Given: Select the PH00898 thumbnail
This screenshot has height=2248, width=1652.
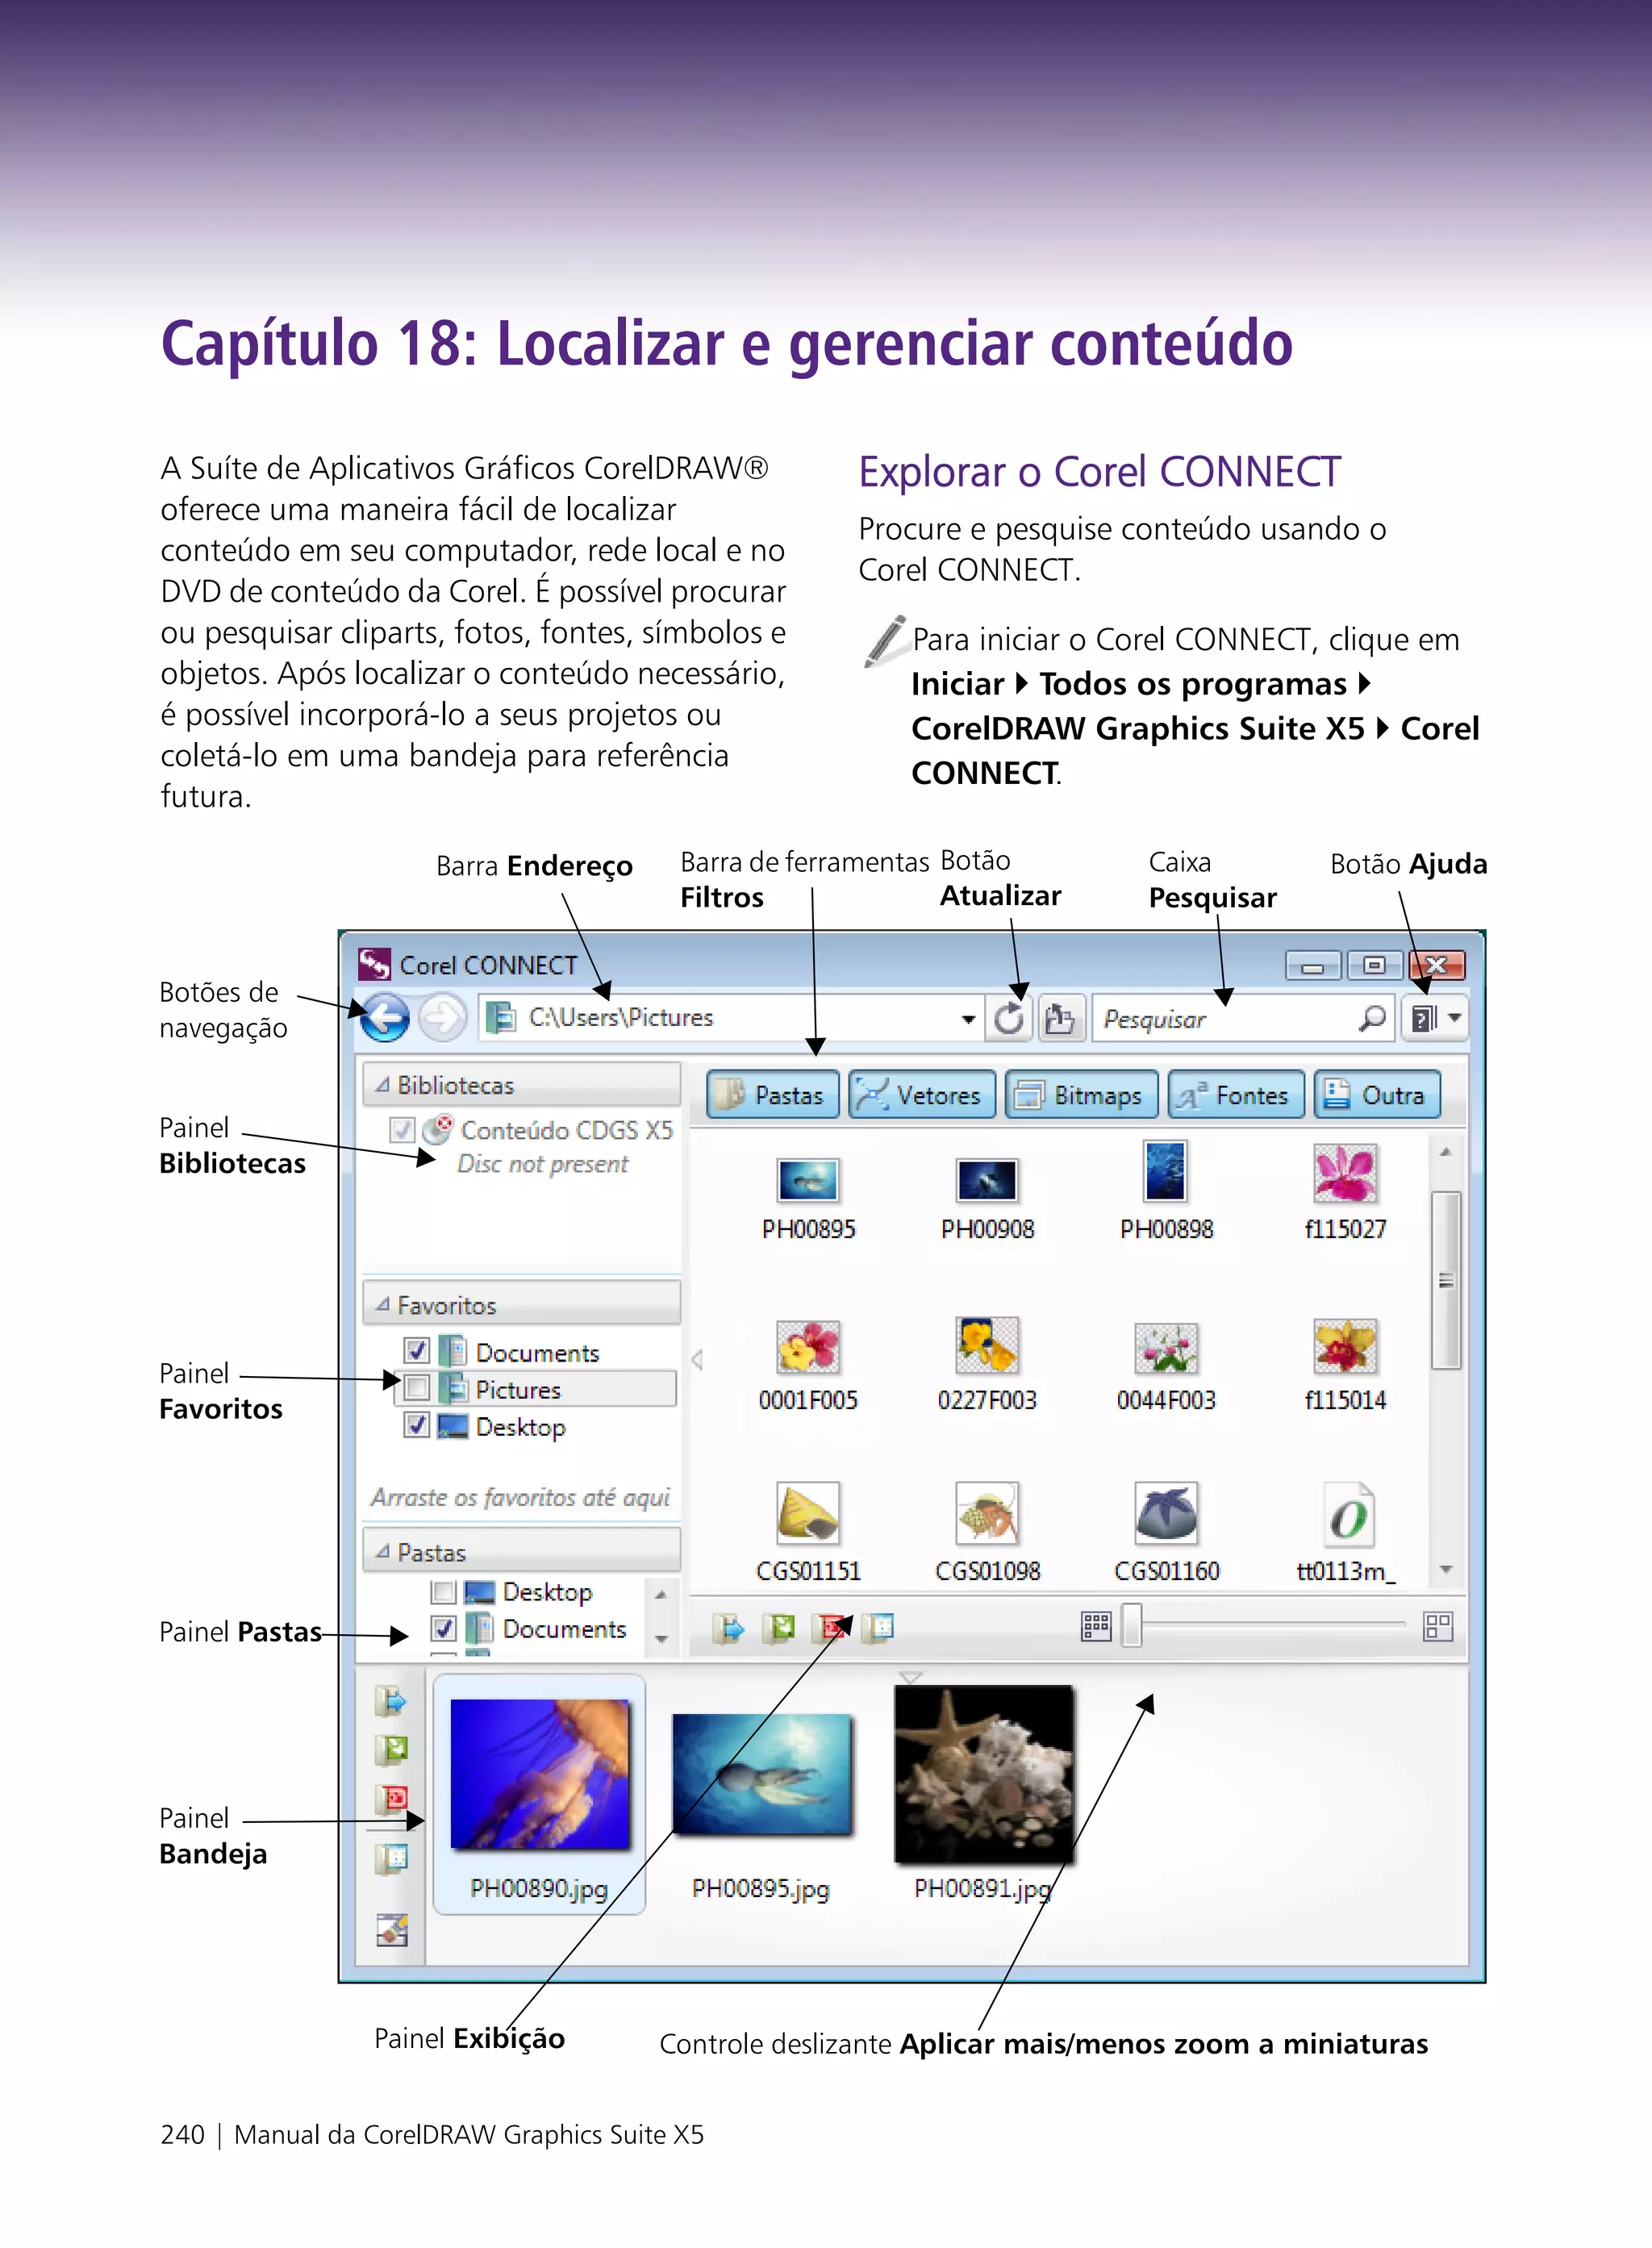Looking at the screenshot, I should click(x=1166, y=1170).
